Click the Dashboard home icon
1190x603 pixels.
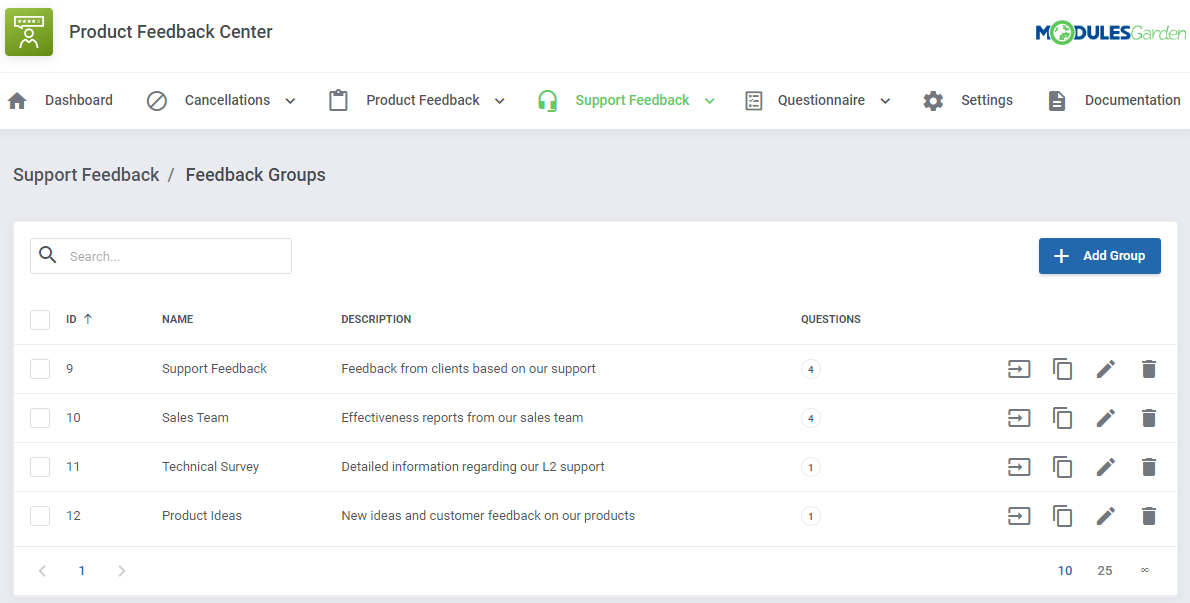(17, 100)
